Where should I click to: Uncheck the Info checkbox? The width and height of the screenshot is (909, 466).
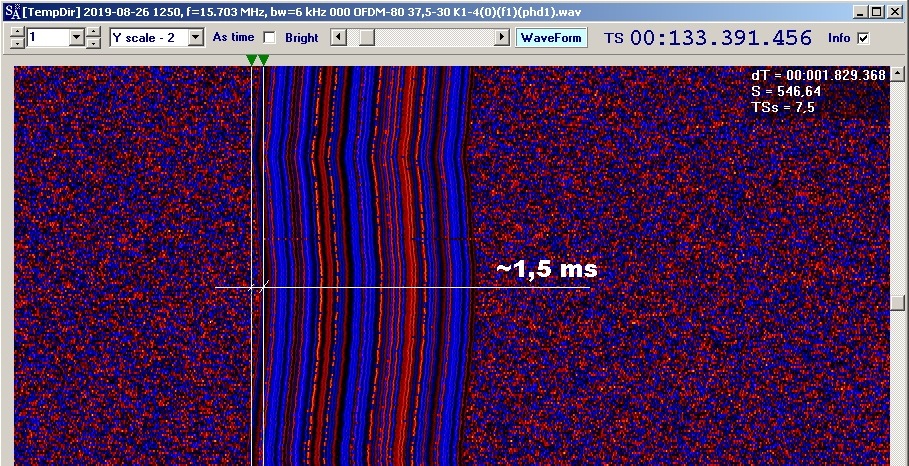tap(864, 38)
